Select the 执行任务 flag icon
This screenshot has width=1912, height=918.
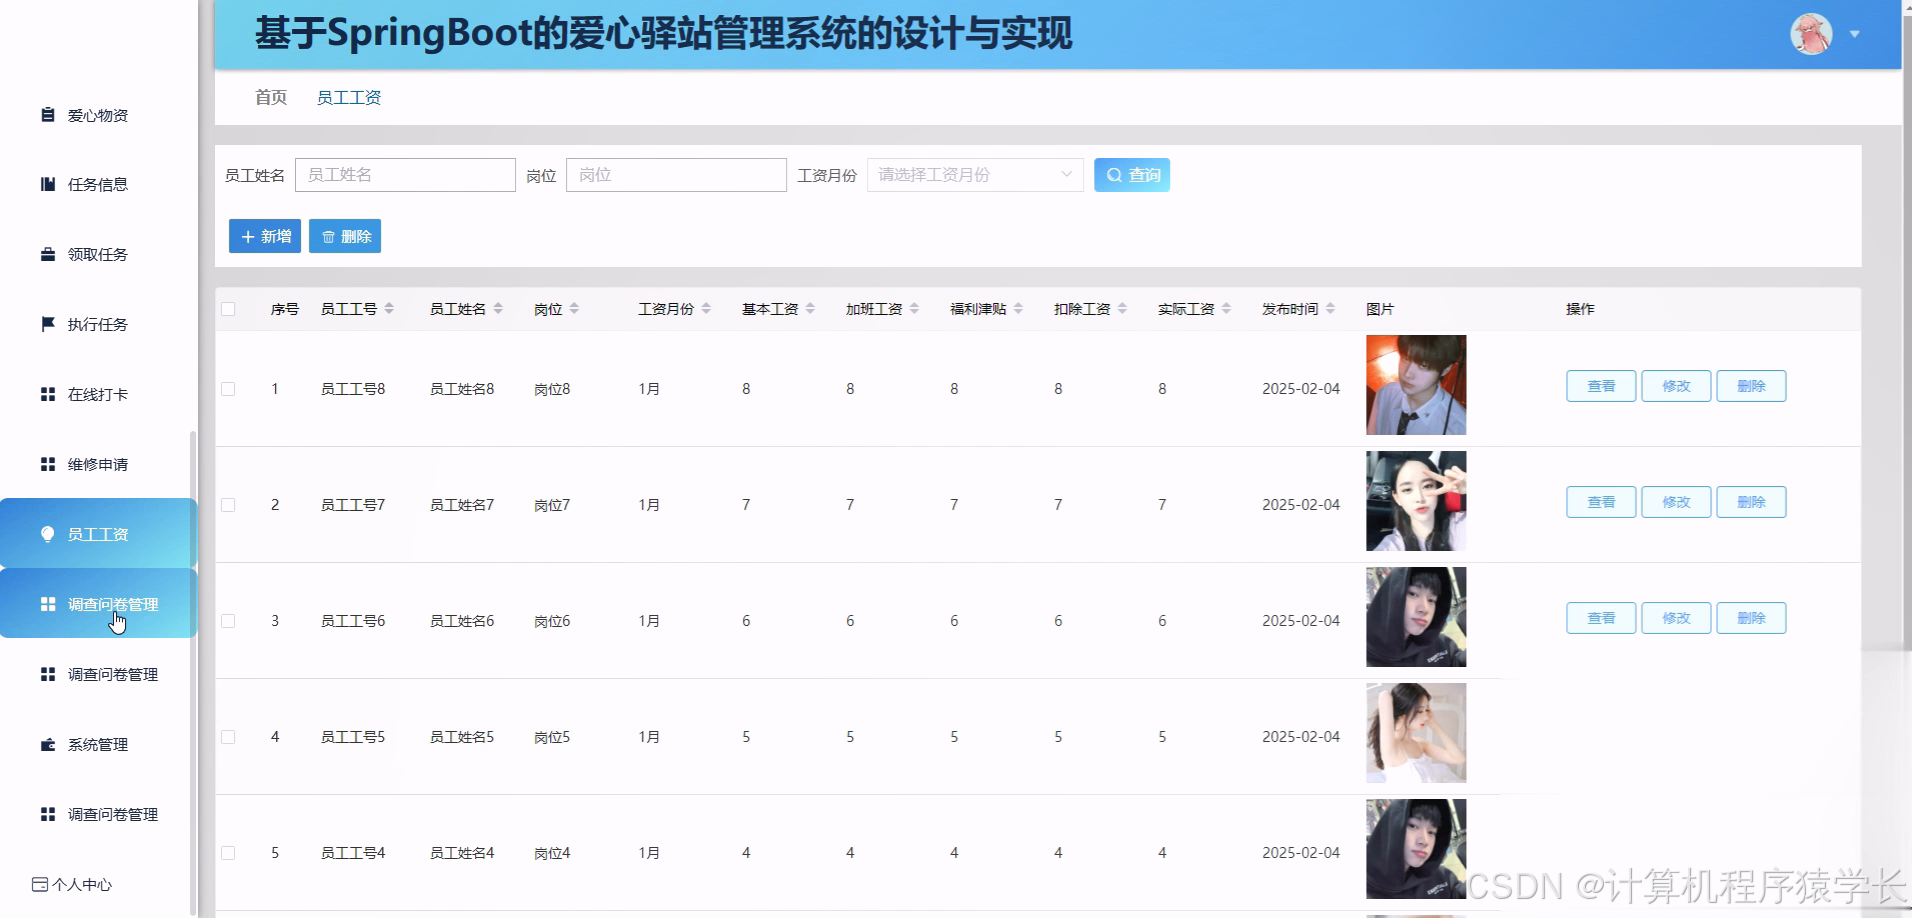click(x=46, y=324)
